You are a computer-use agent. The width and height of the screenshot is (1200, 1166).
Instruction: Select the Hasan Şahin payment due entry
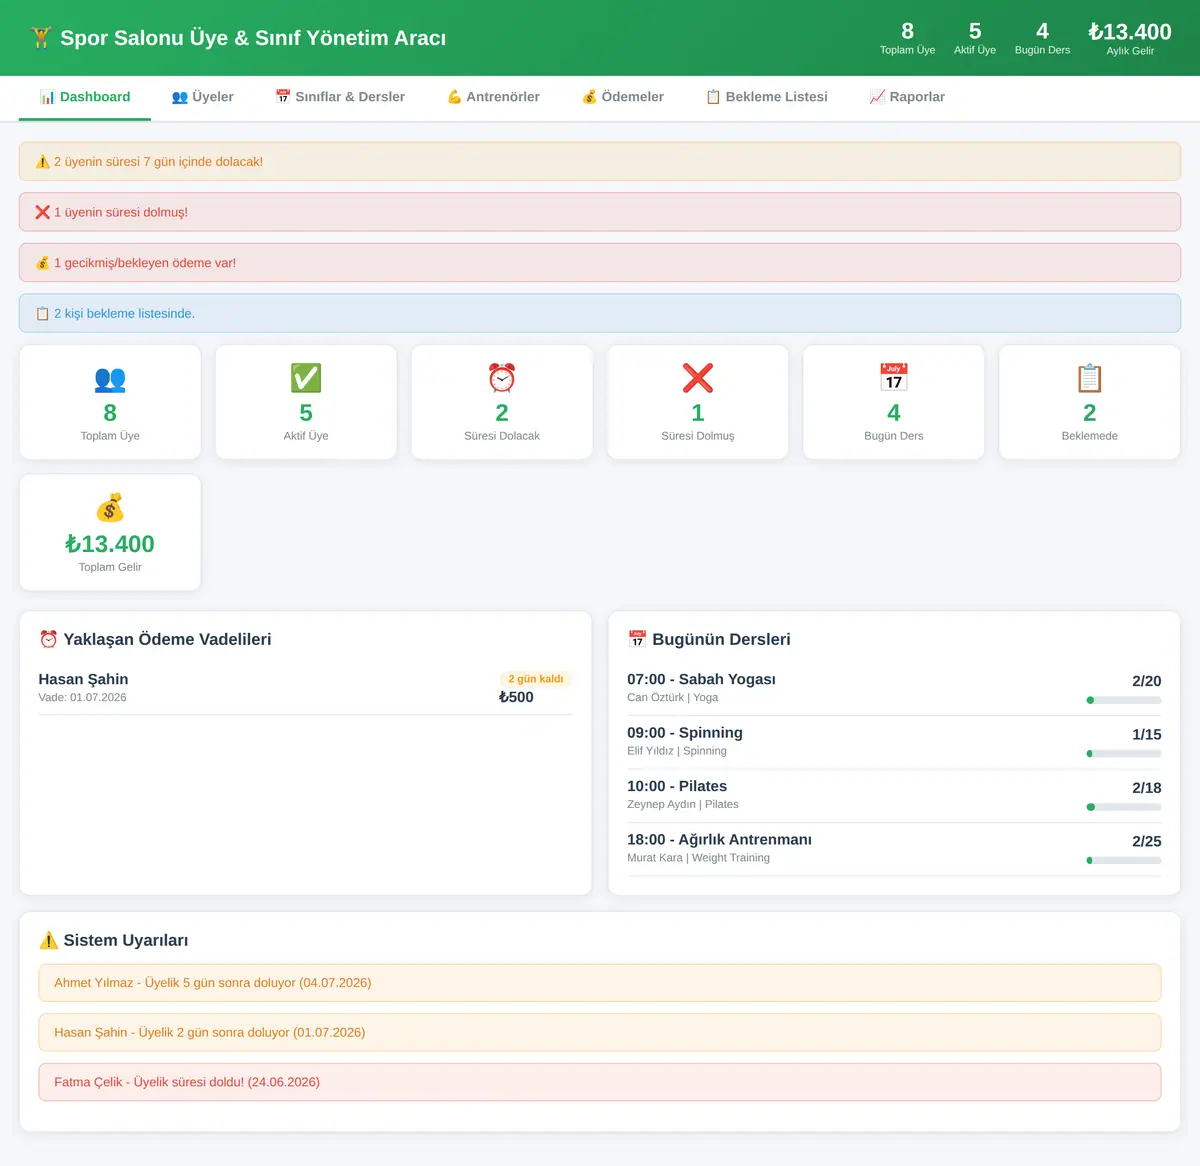(305, 688)
